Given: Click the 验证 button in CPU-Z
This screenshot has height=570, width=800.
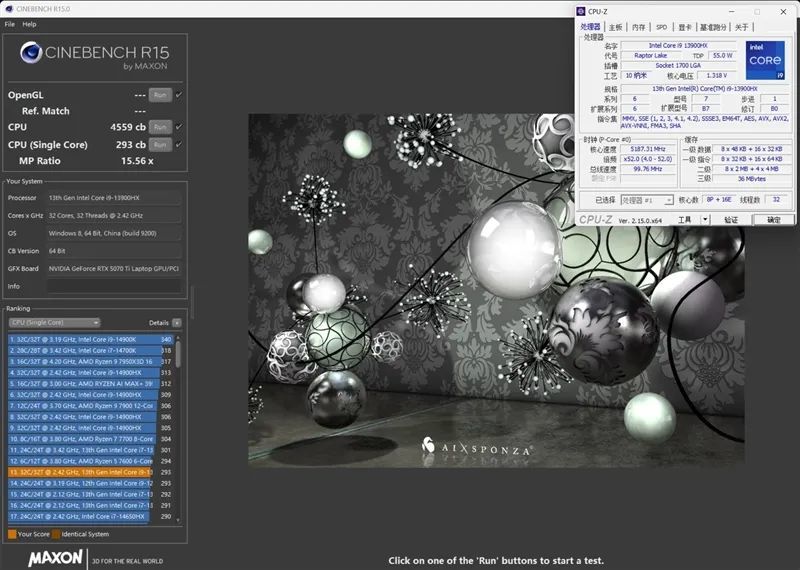Looking at the screenshot, I should 731,220.
